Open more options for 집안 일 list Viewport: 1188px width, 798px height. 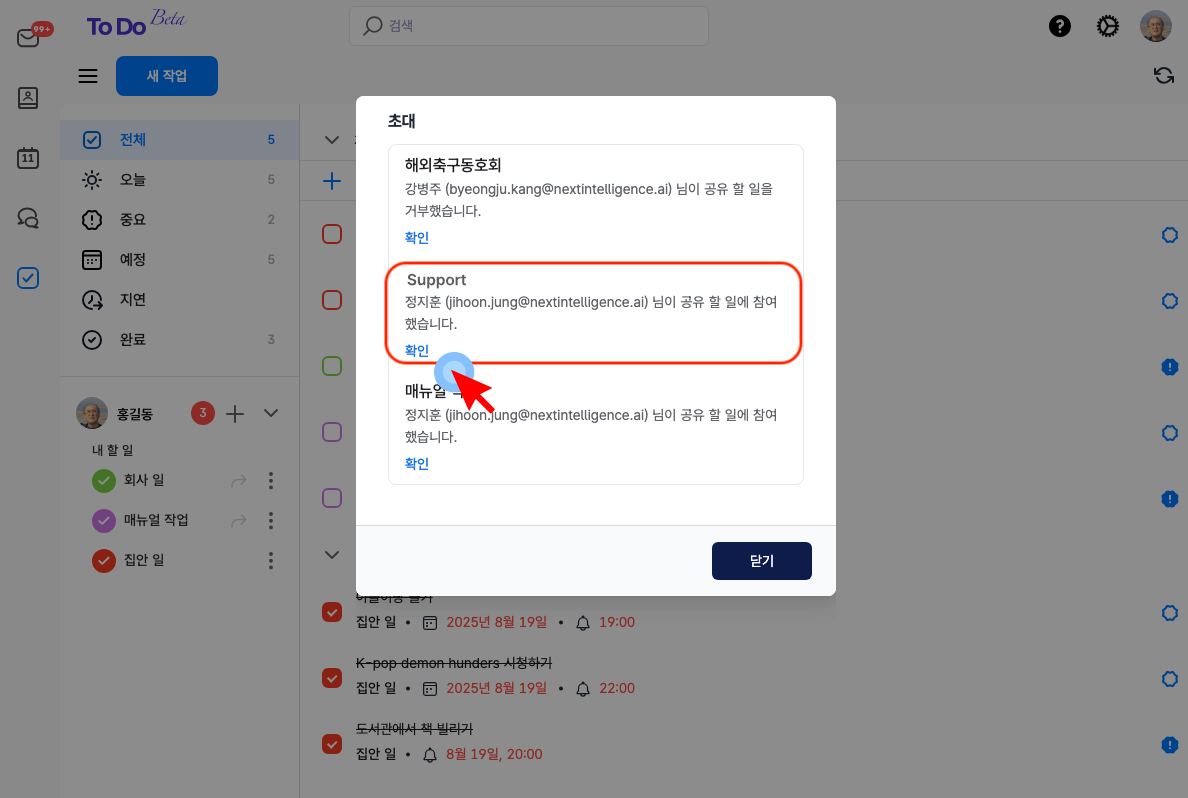270,561
